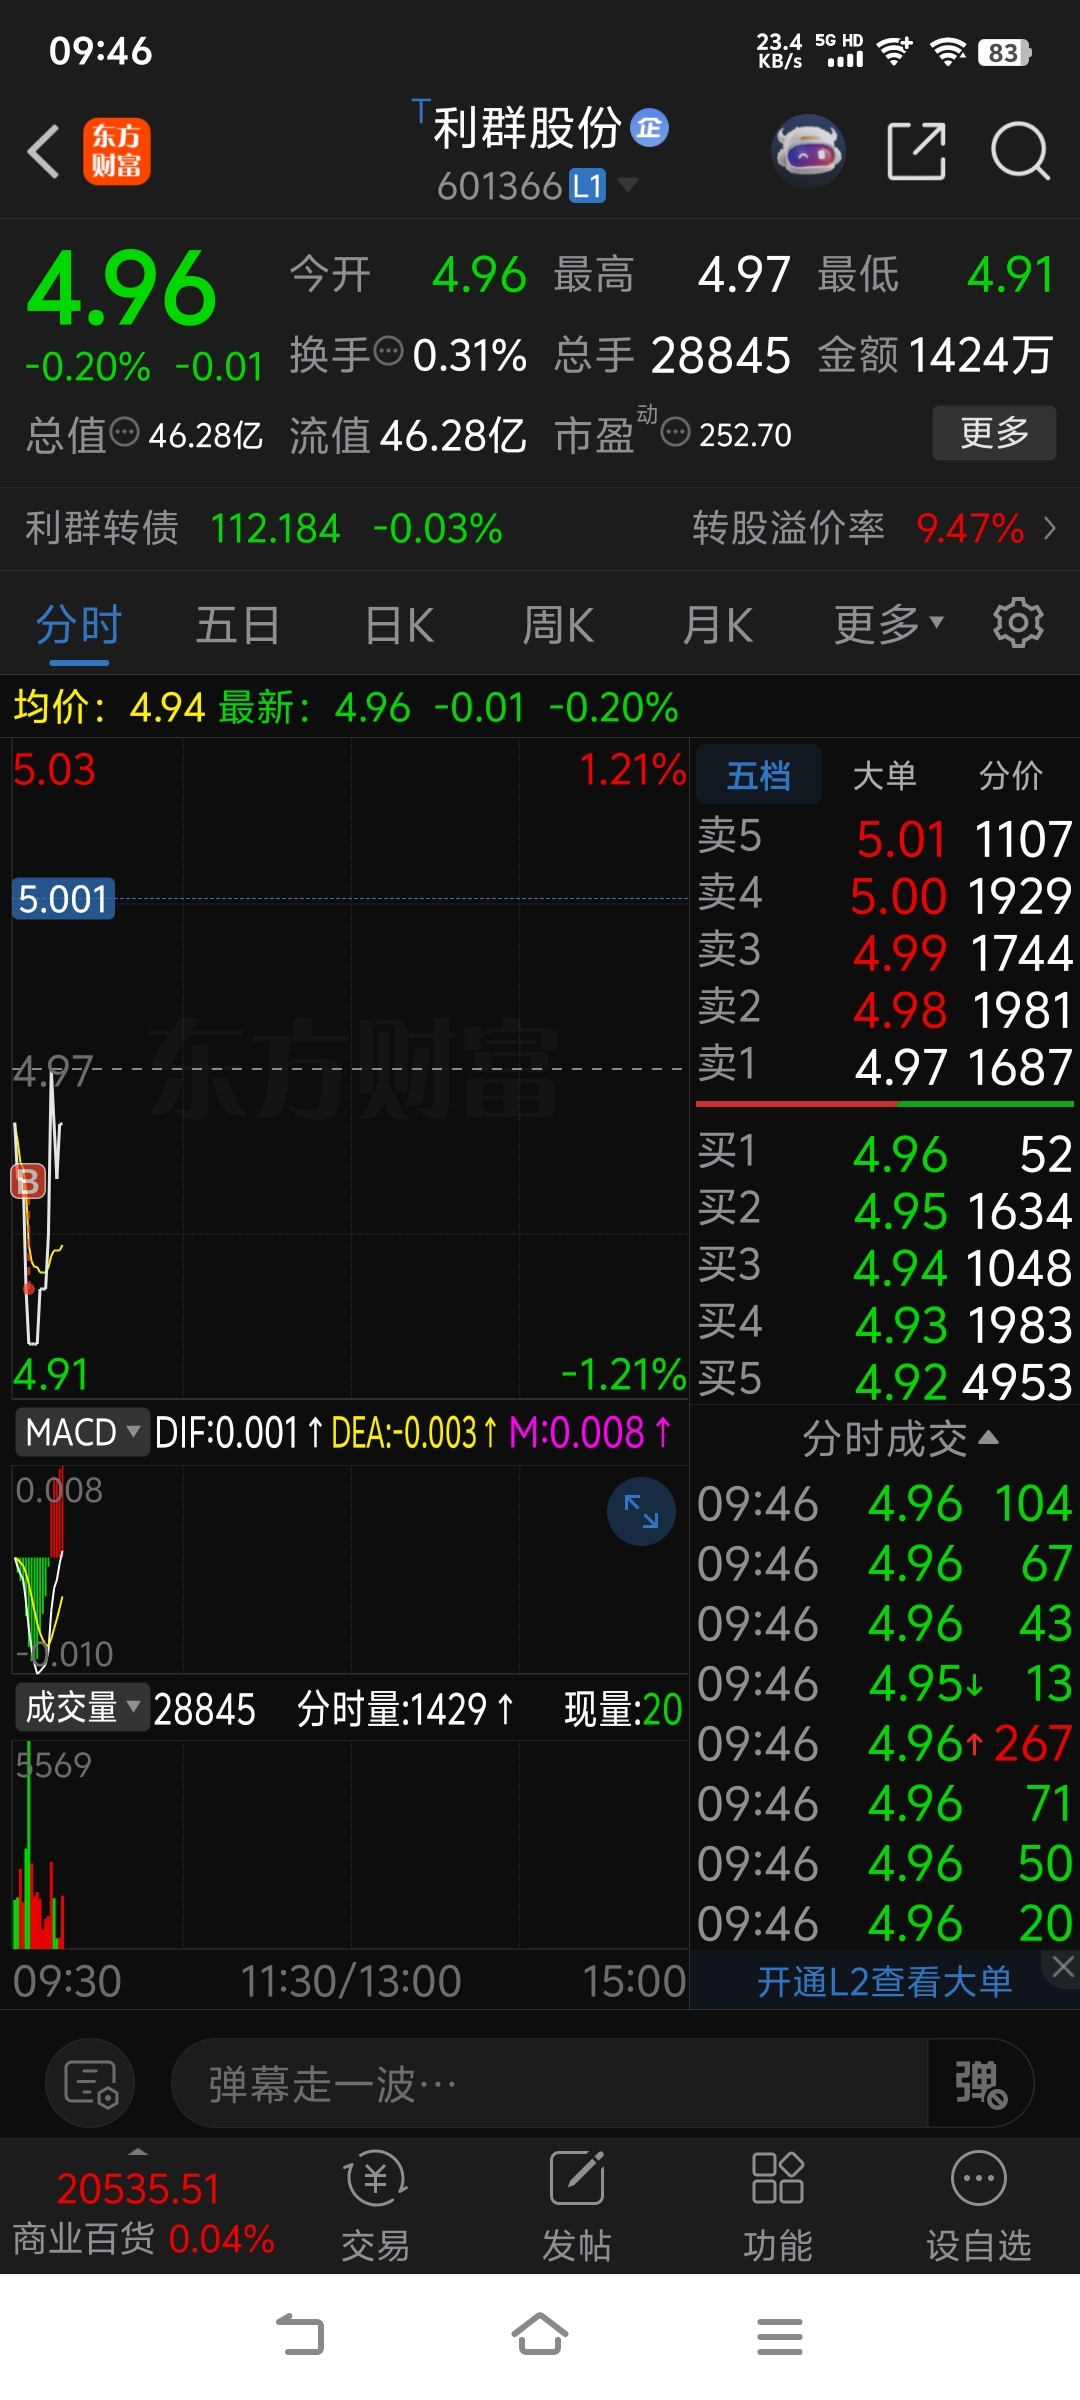
Task: Select the 大单 tab
Action: tap(885, 775)
